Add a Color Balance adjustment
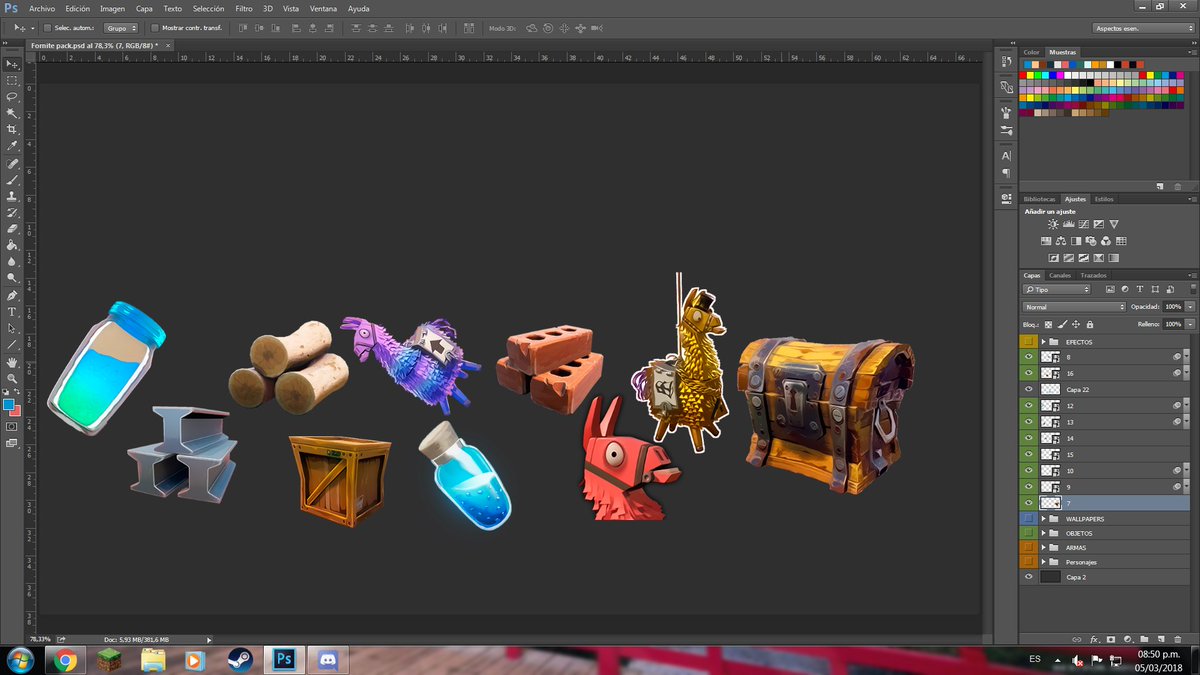The width and height of the screenshot is (1200, 675). click(x=1061, y=241)
